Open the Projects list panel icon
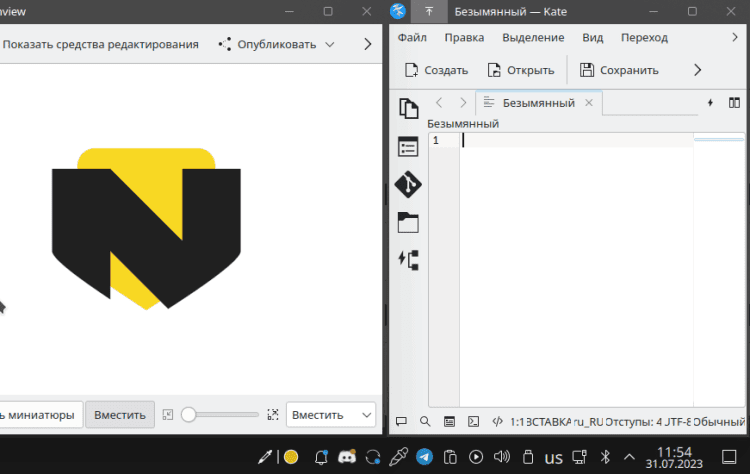This screenshot has height=474, width=750. [x=408, y=147]
